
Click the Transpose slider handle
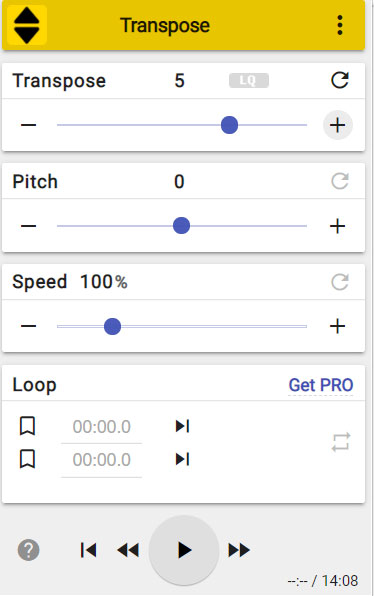(229, 125)
